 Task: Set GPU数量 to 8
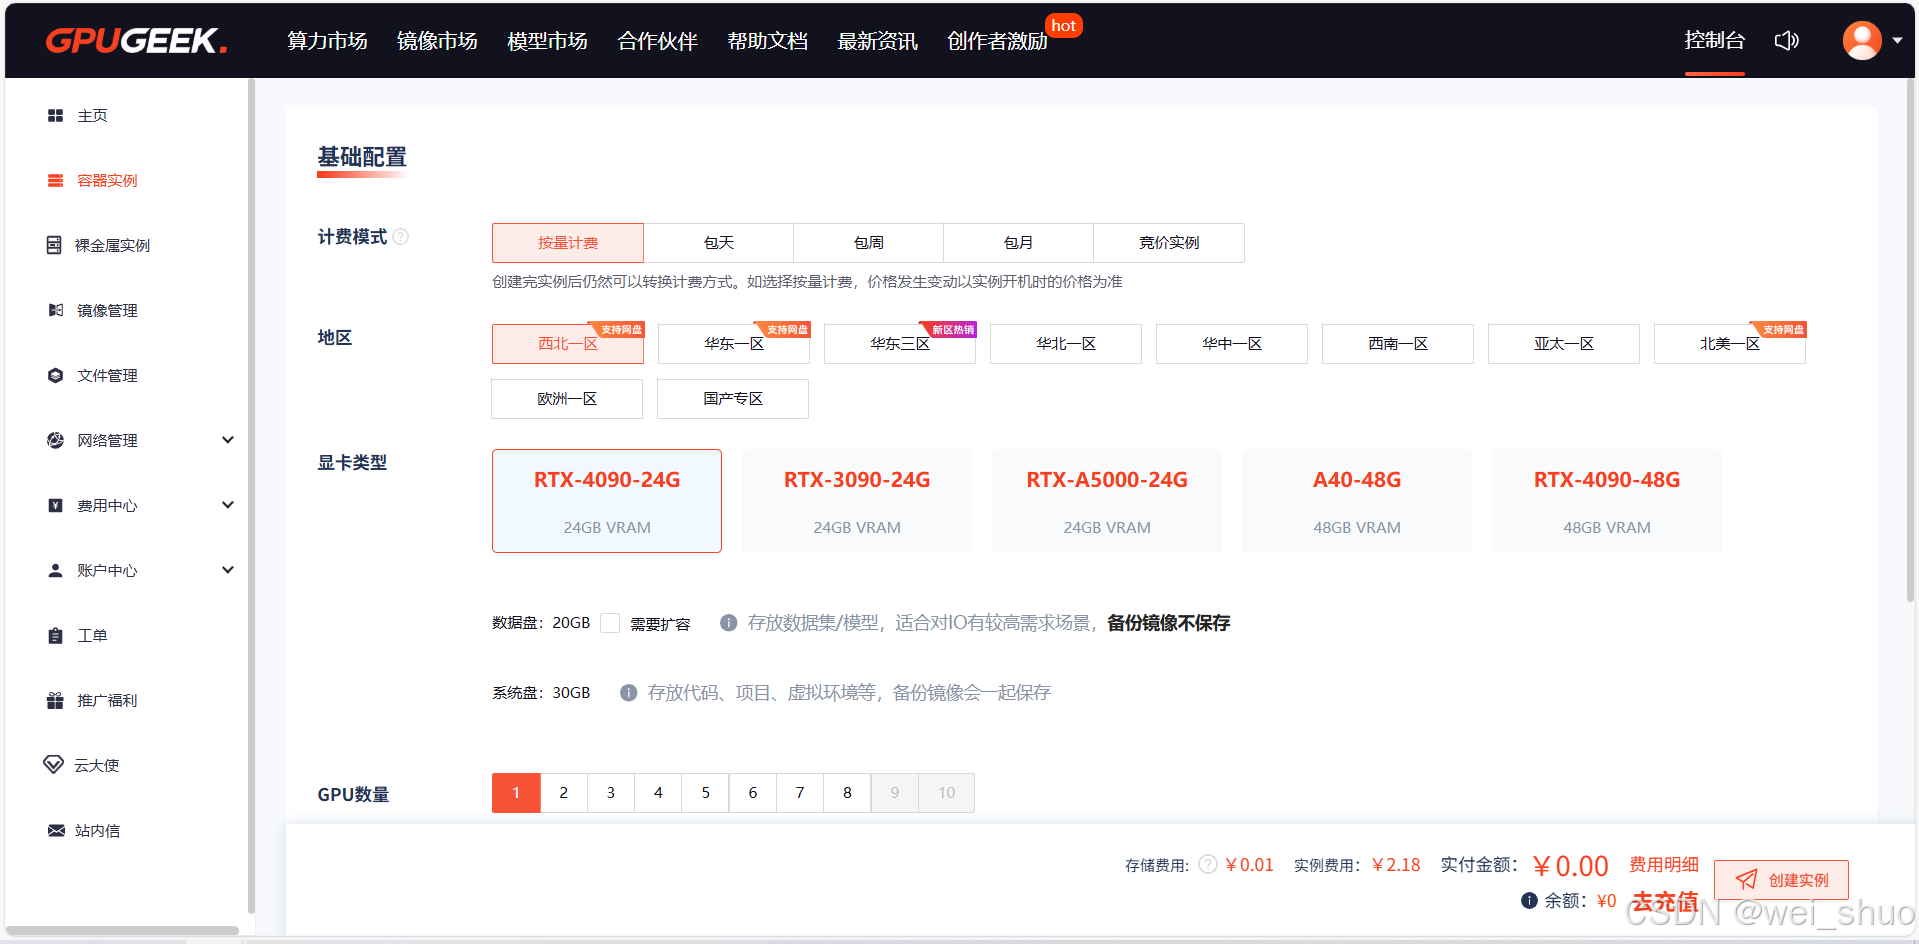pyautogui.click(x=847, y=793)
